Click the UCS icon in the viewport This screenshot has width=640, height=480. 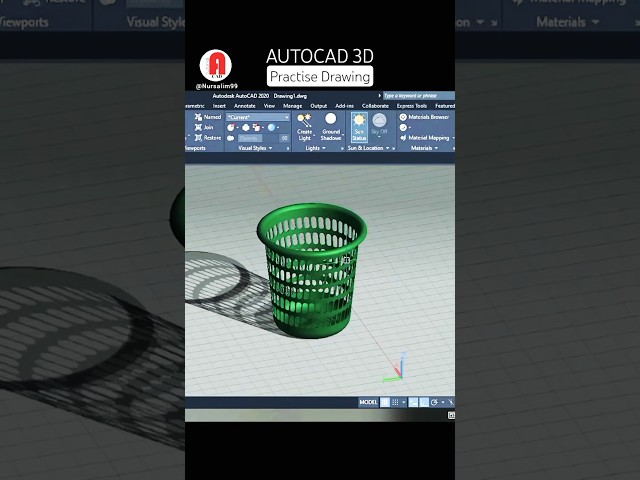coord(394,368)
